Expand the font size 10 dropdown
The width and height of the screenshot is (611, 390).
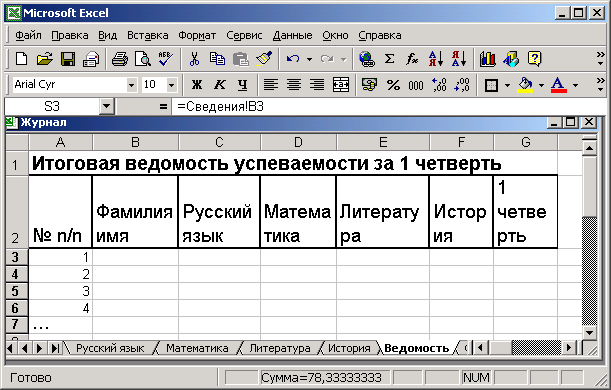tap(171, 85)
